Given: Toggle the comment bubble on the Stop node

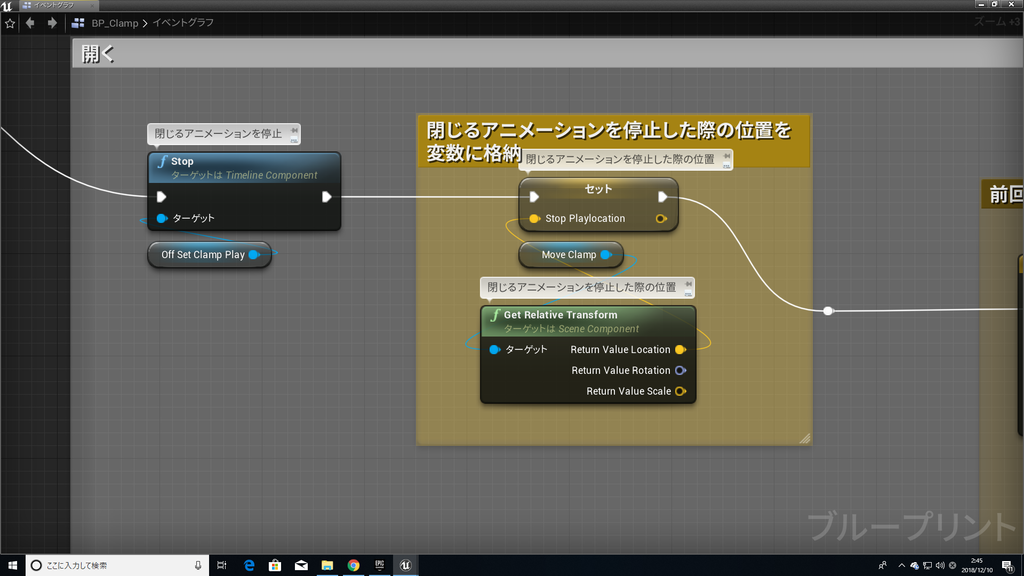Looking at the screenshot, I should [295, 133].
